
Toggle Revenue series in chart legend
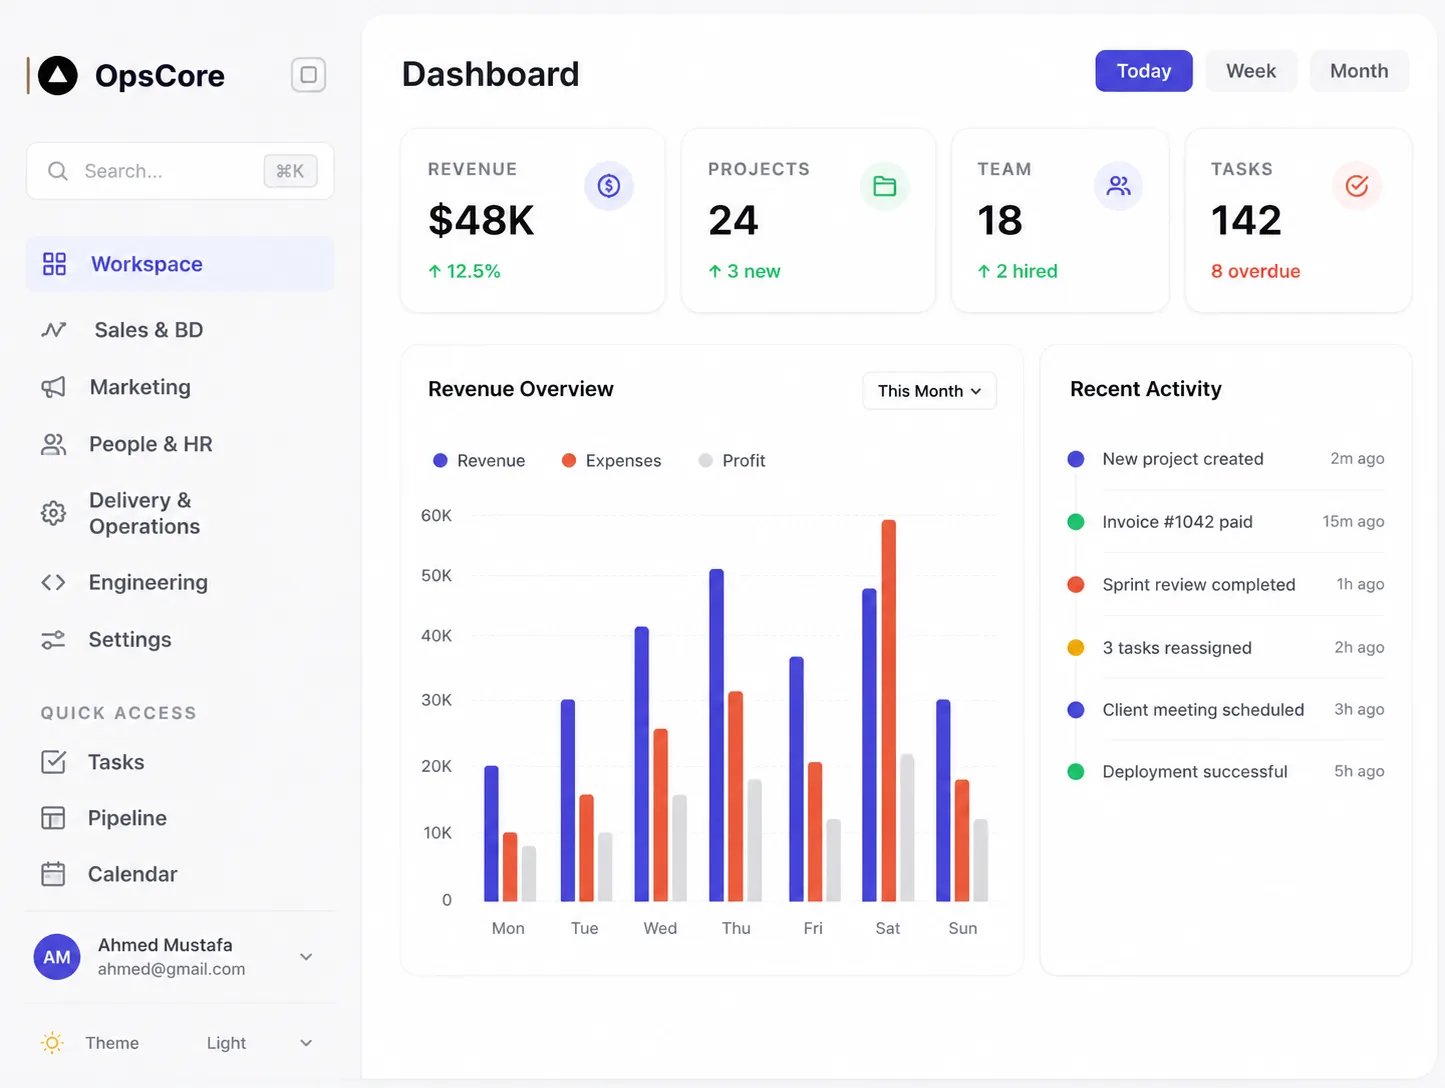click(479, 460)
